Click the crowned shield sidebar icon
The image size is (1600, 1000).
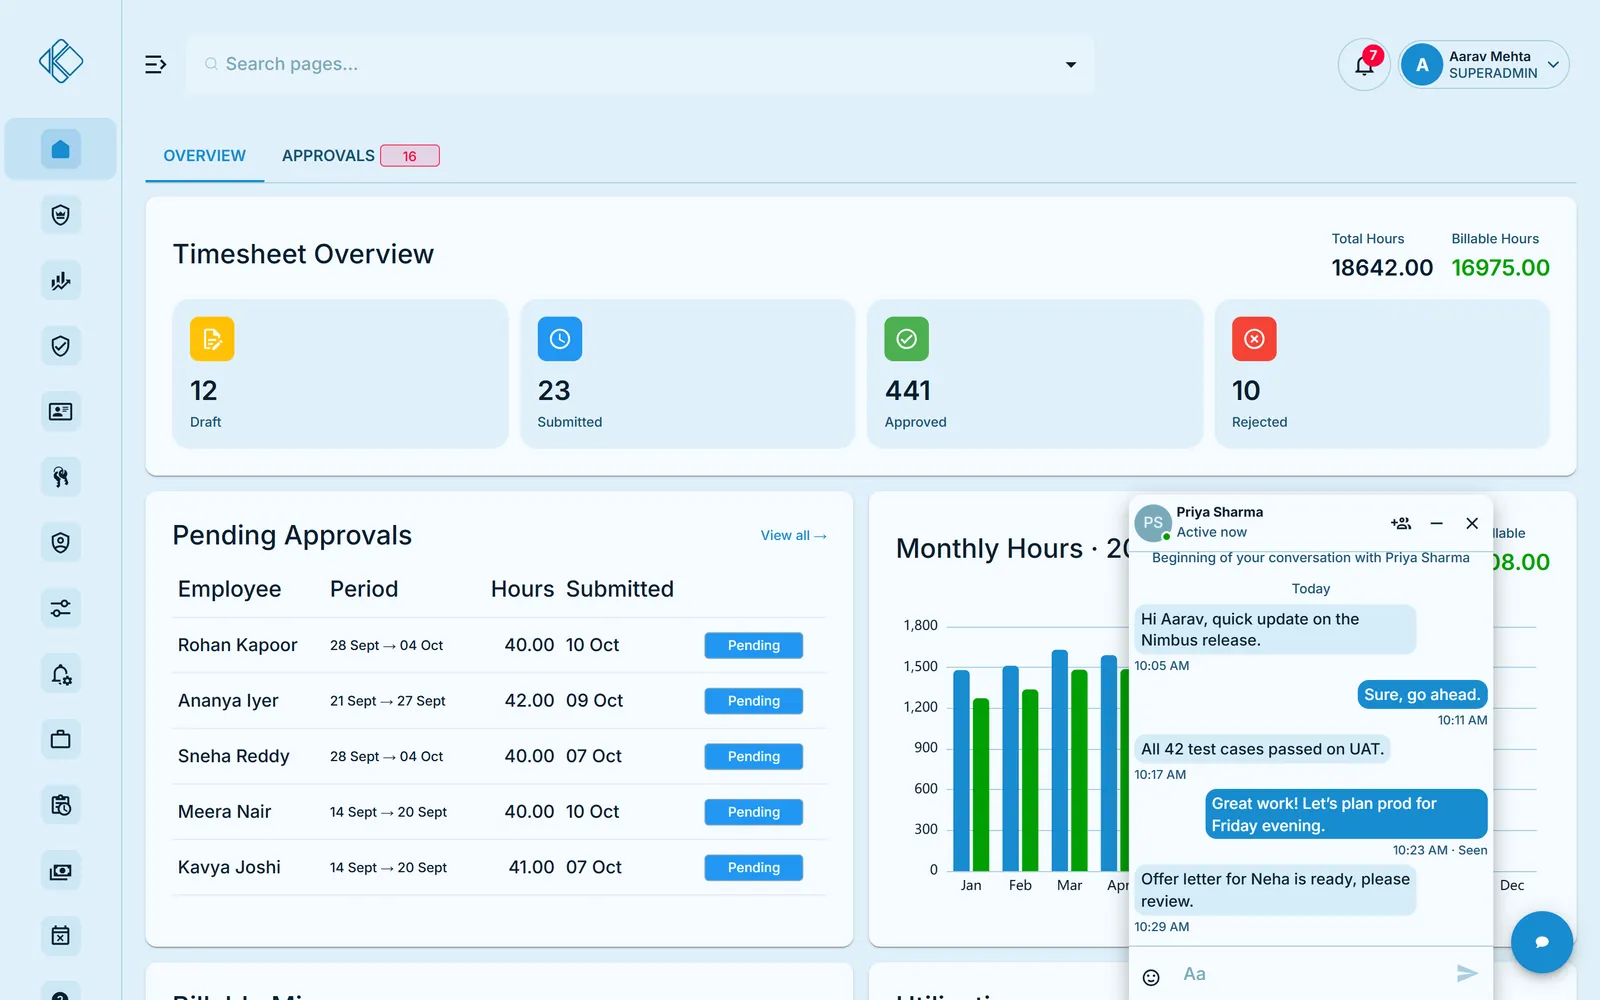pos(61,215)
